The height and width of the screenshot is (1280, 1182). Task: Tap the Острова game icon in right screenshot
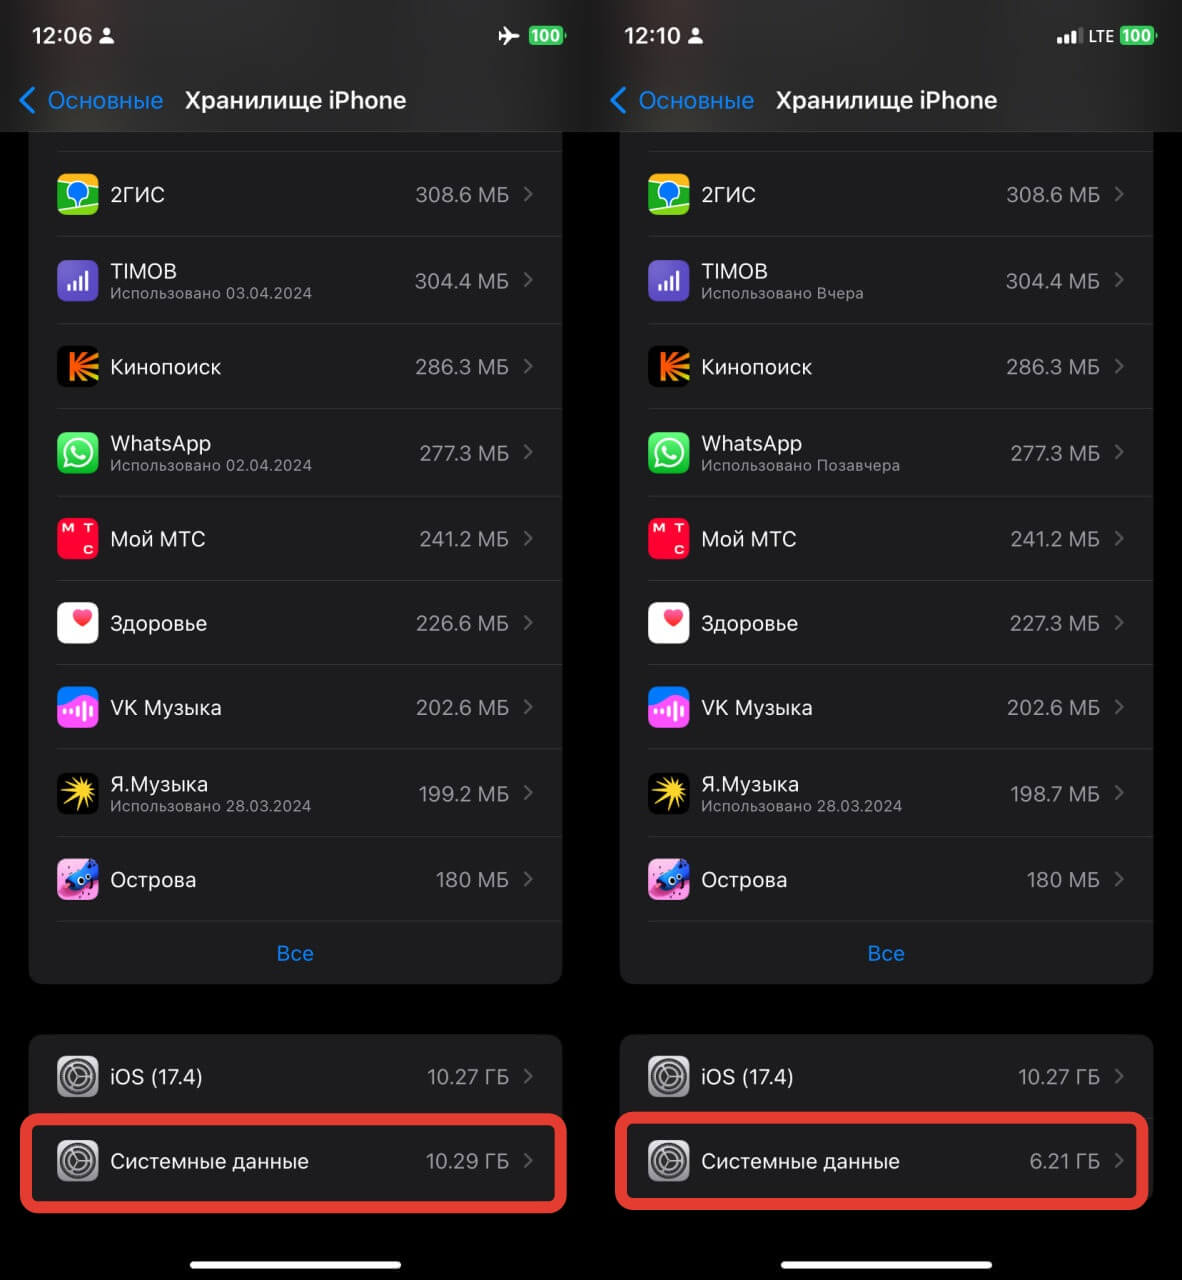(668, 880)
